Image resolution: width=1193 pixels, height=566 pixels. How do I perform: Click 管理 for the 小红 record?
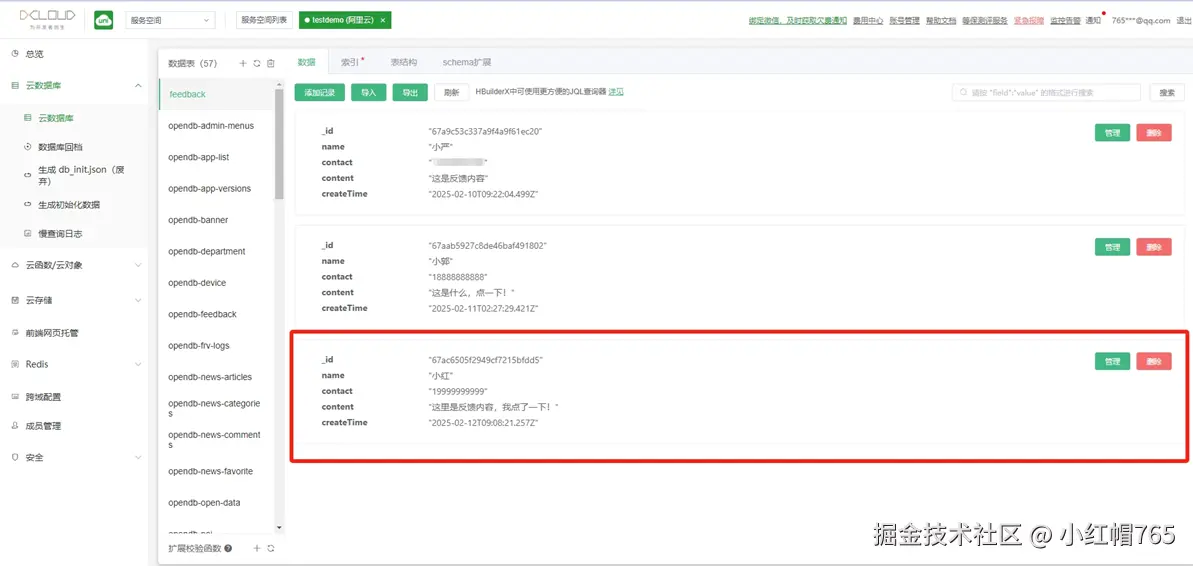tap(1112, 361)
